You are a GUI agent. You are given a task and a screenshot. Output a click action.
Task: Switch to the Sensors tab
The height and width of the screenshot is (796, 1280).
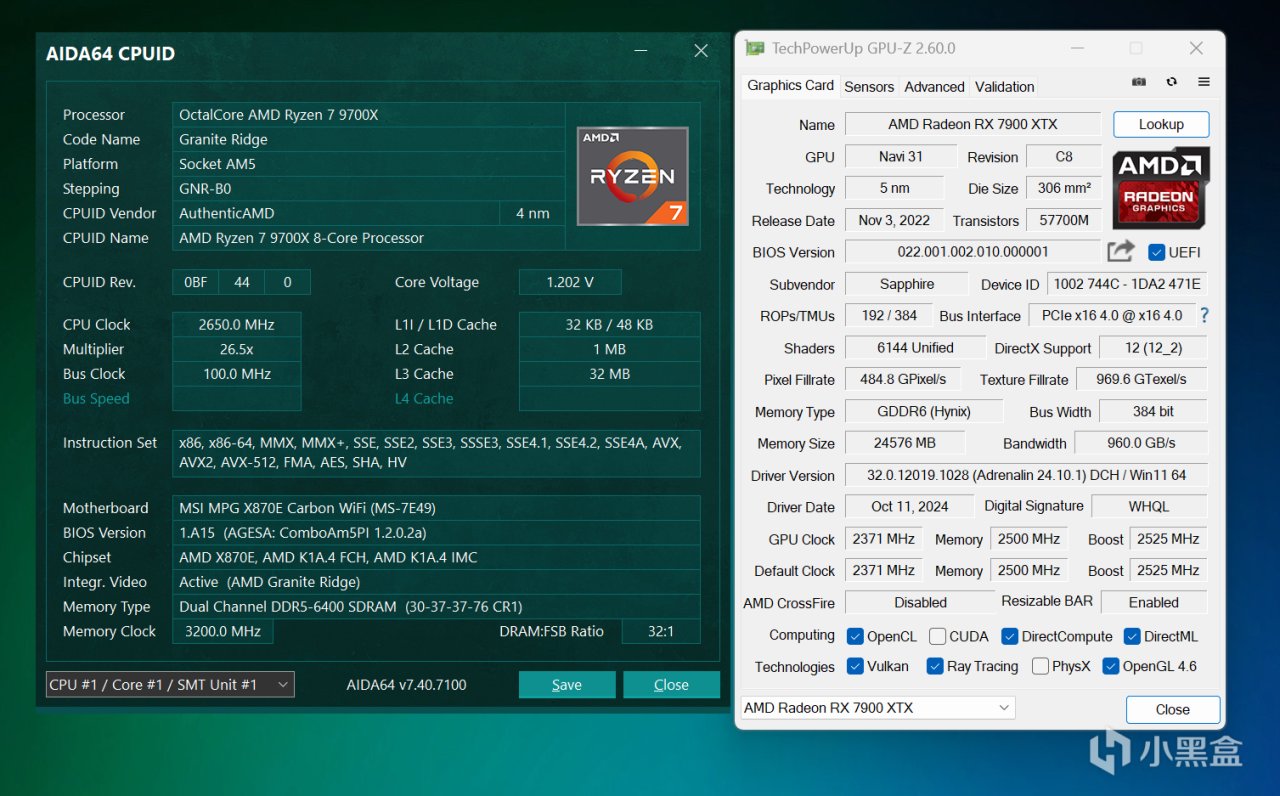pos(869,87)
